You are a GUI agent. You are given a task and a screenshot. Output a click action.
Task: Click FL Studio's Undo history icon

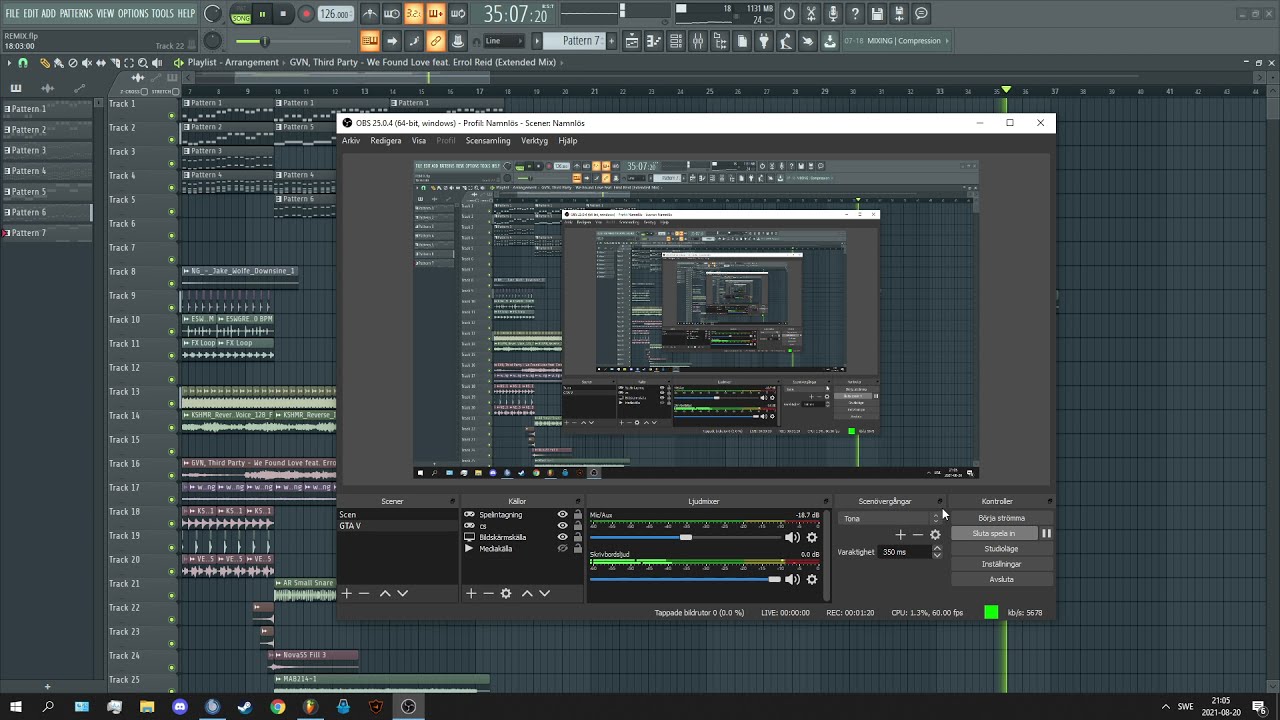click(789, 14)
